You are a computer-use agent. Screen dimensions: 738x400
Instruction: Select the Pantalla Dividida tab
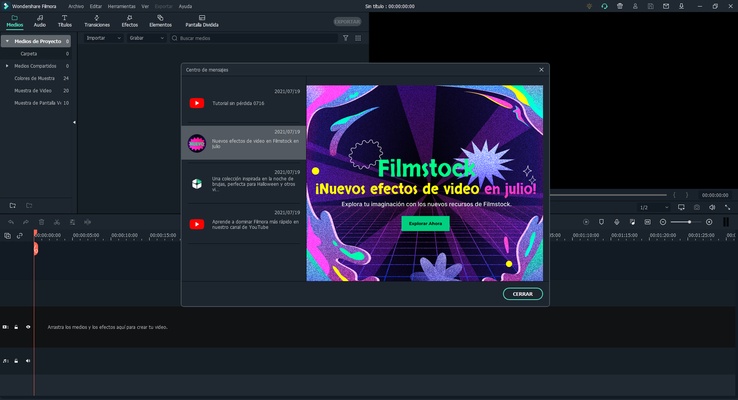(x=202, y=21)
